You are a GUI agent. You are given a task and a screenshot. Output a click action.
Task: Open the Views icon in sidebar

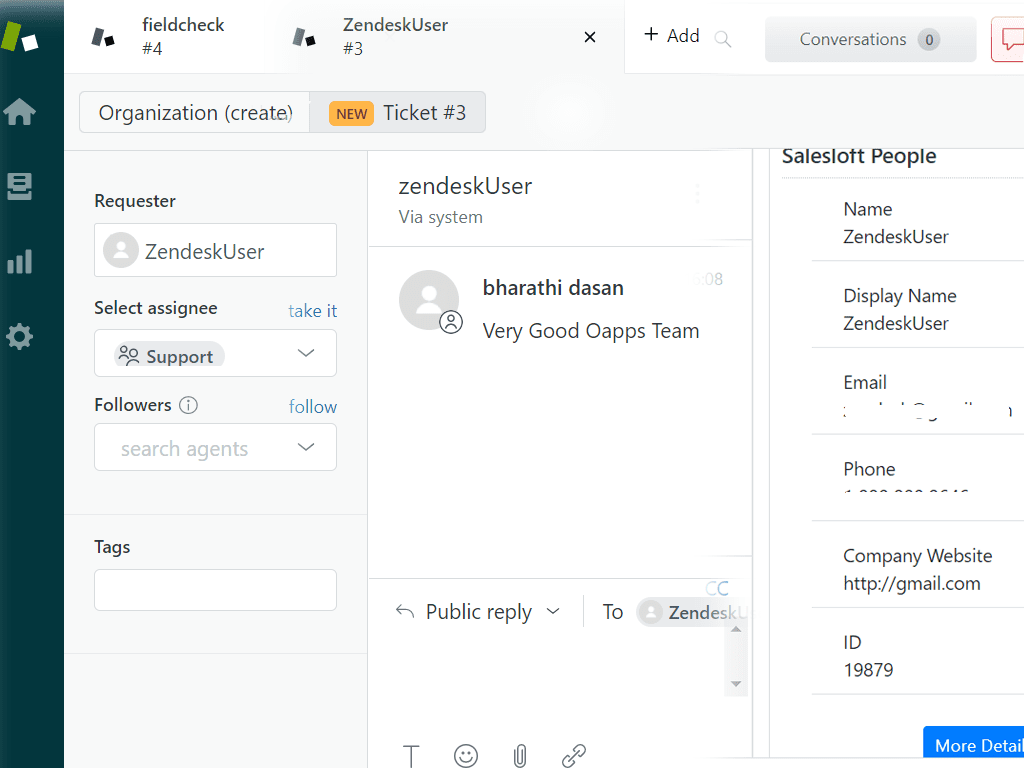(20, 186)
